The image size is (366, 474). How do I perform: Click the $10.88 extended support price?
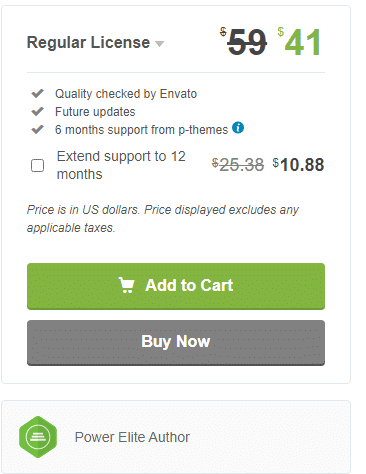click(x=298, y=165)
